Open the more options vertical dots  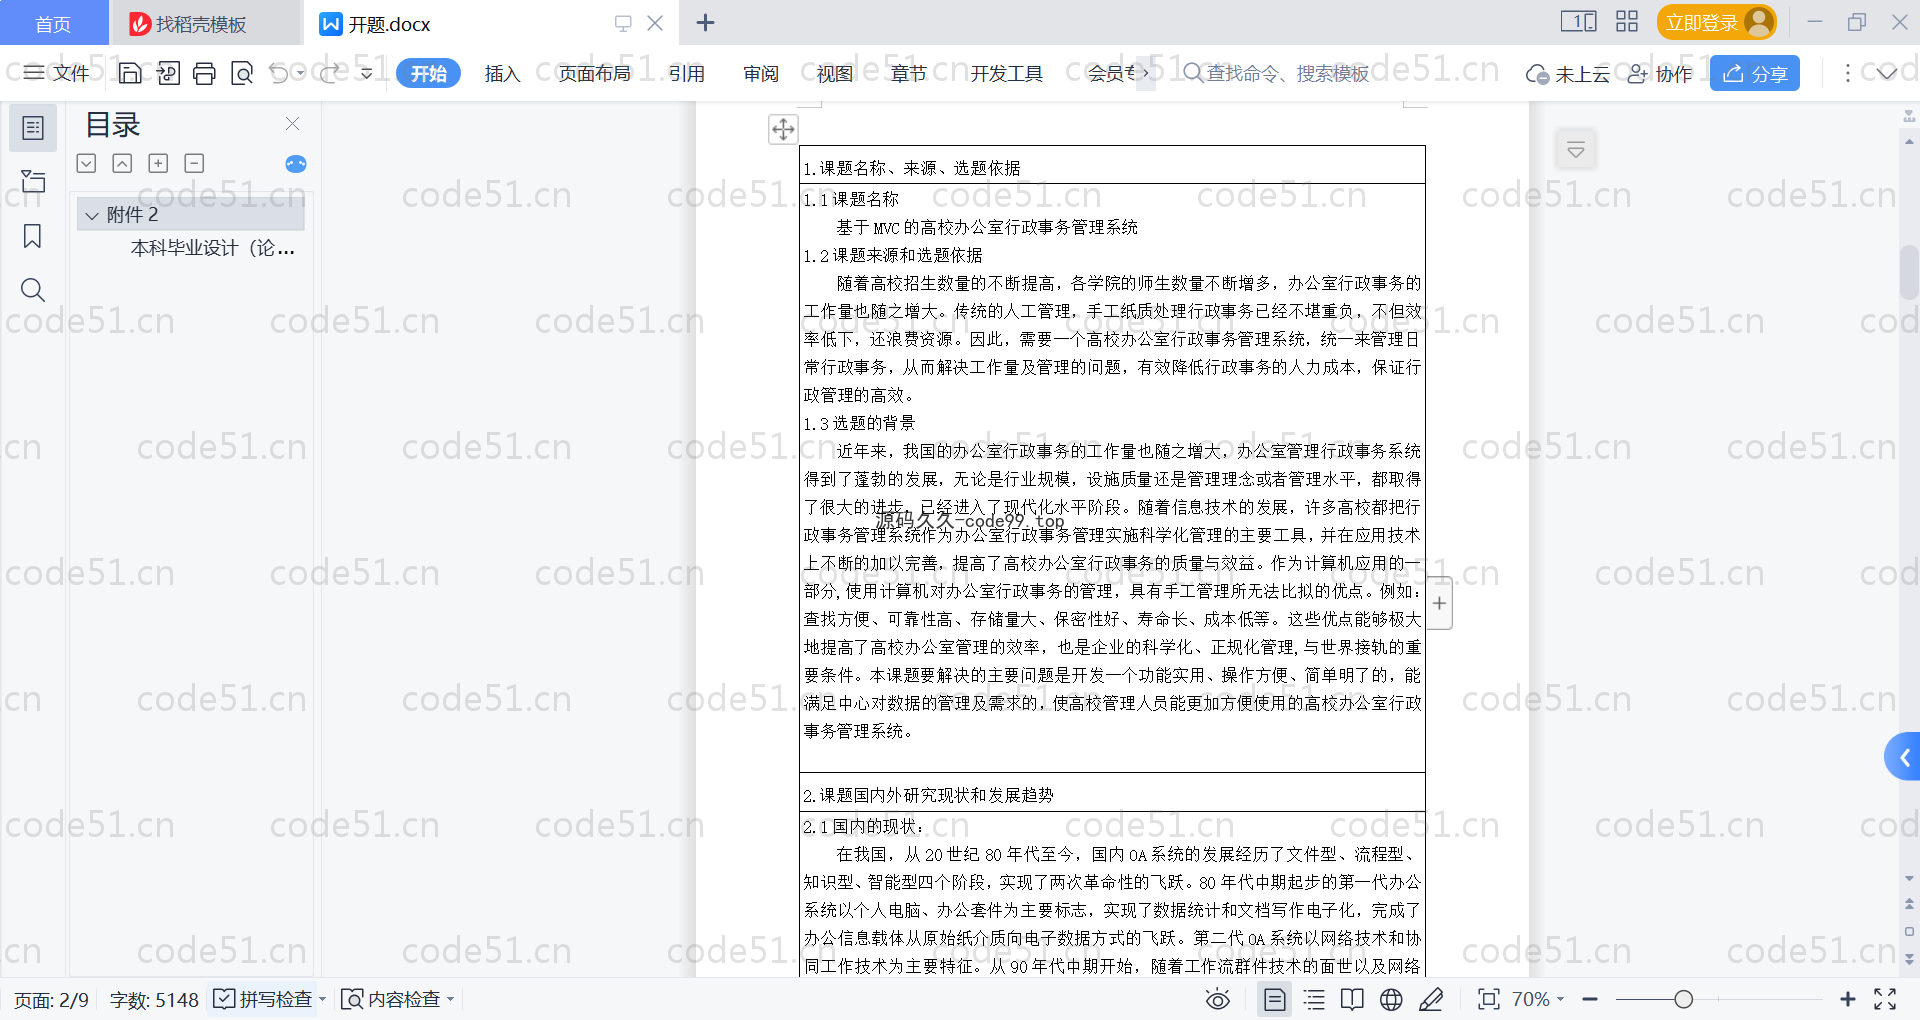click(x=1847, y=73)
